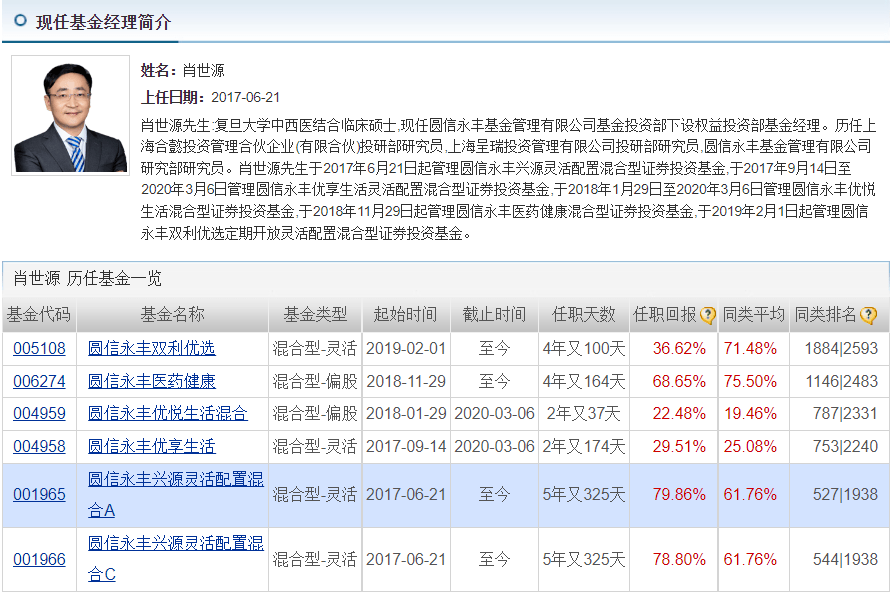Click the 基金代码 column header
The image size is (894, 597).
[39, 315]
